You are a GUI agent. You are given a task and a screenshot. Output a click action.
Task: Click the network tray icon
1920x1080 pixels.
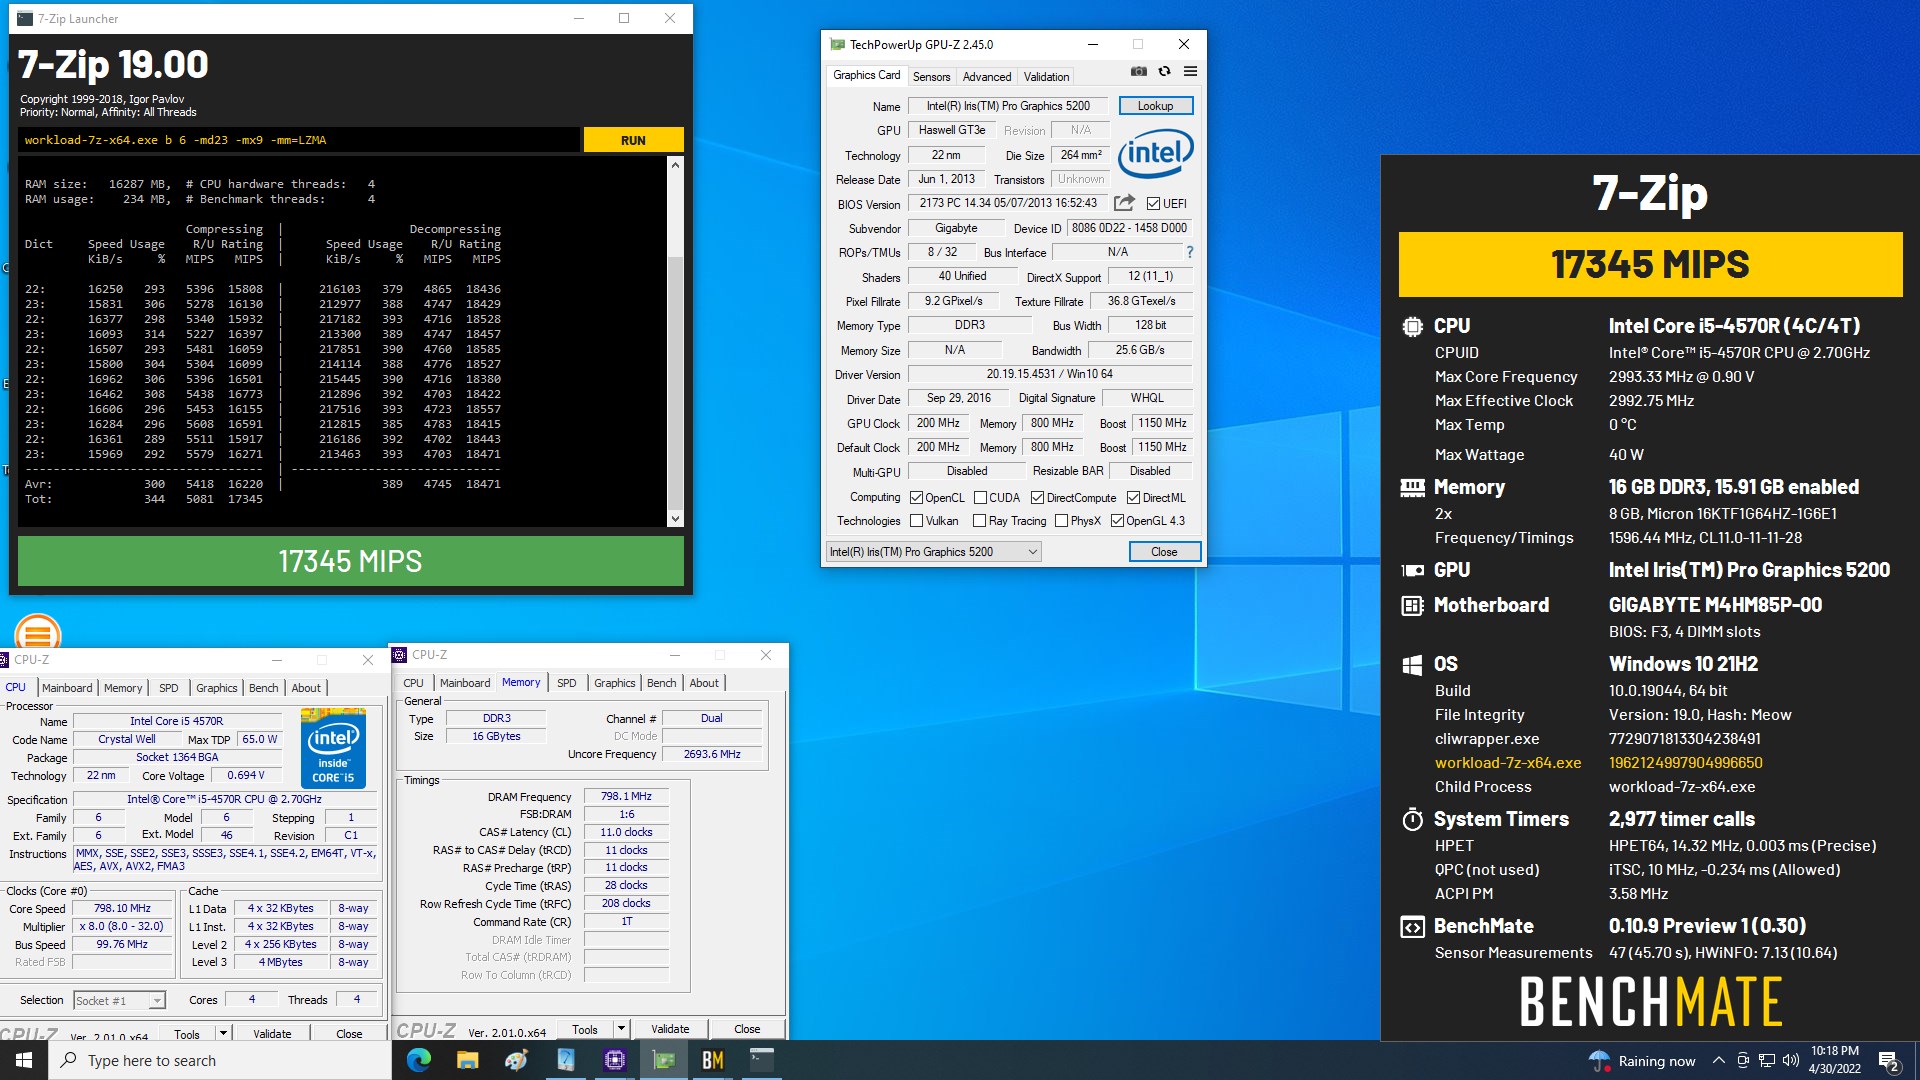click(x=1767, y=1061)
